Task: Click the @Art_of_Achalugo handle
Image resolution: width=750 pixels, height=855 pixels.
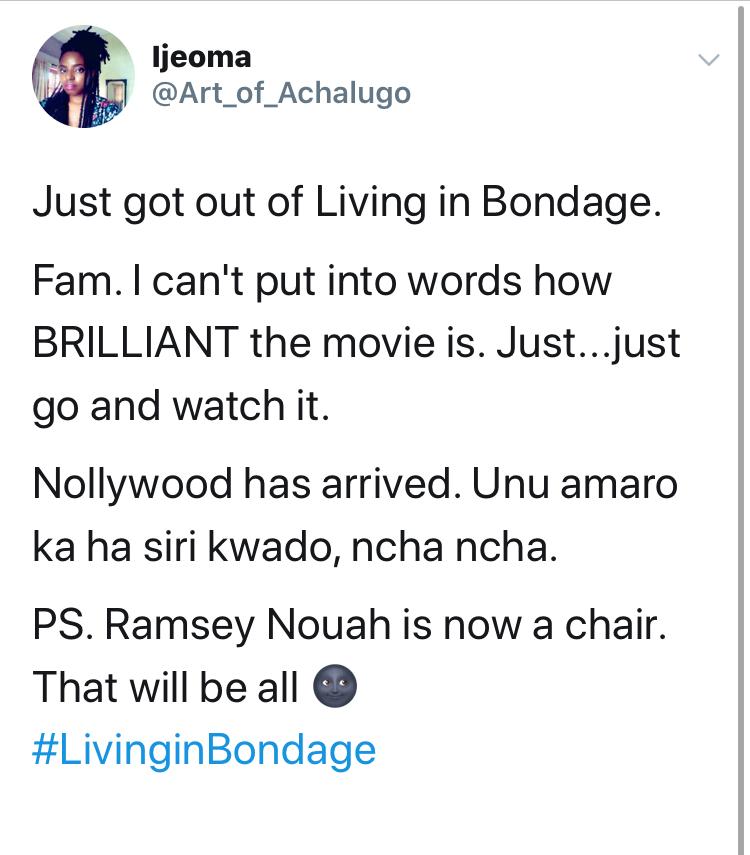Action: click(280, 94)
